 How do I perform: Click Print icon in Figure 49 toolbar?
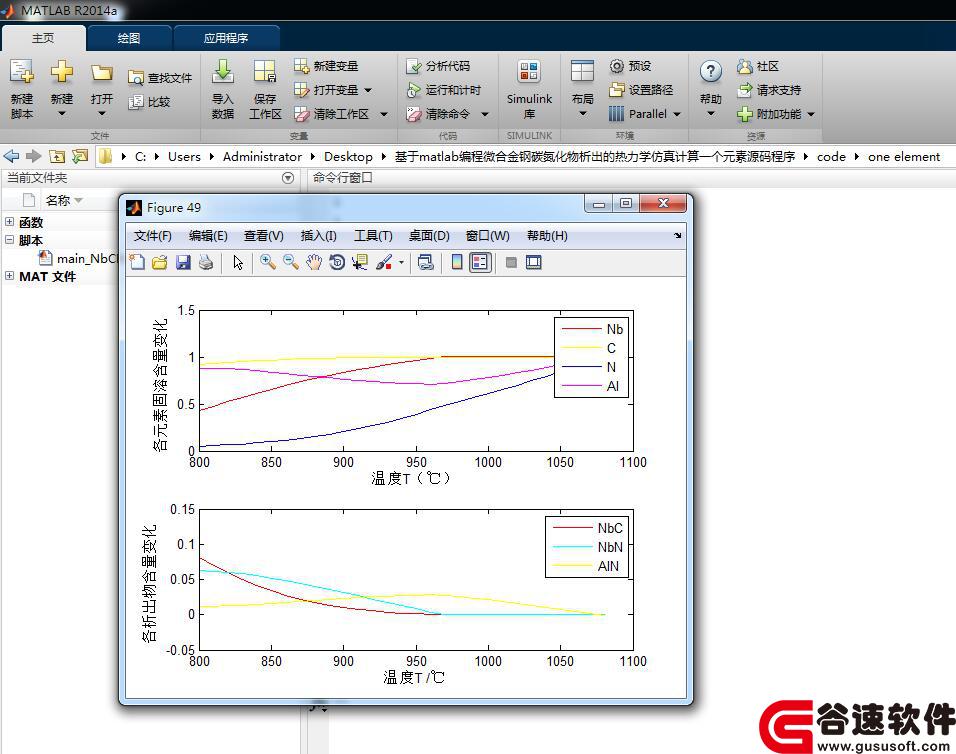[206, 263]
